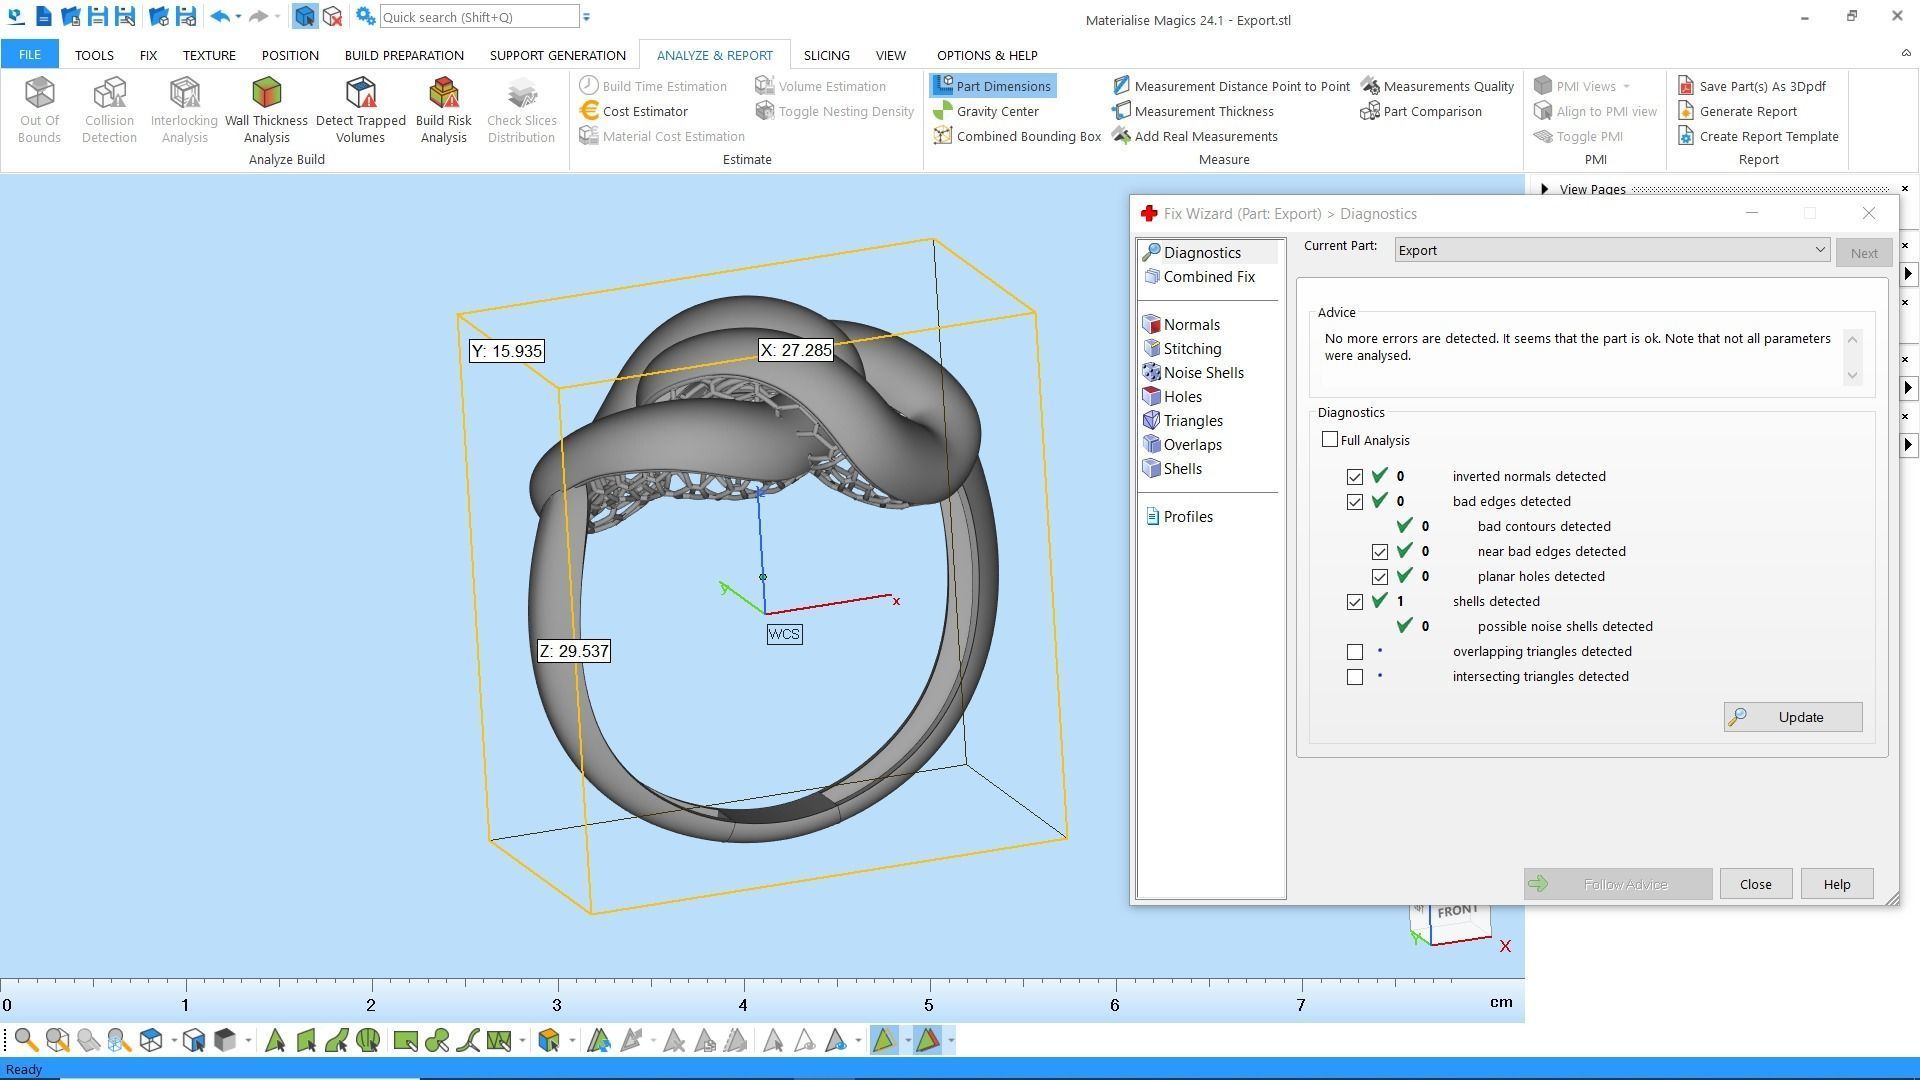Screen dimensions: 1920x1080
Task: Focus the Quick search field
Action: click(x=479, y=17)
